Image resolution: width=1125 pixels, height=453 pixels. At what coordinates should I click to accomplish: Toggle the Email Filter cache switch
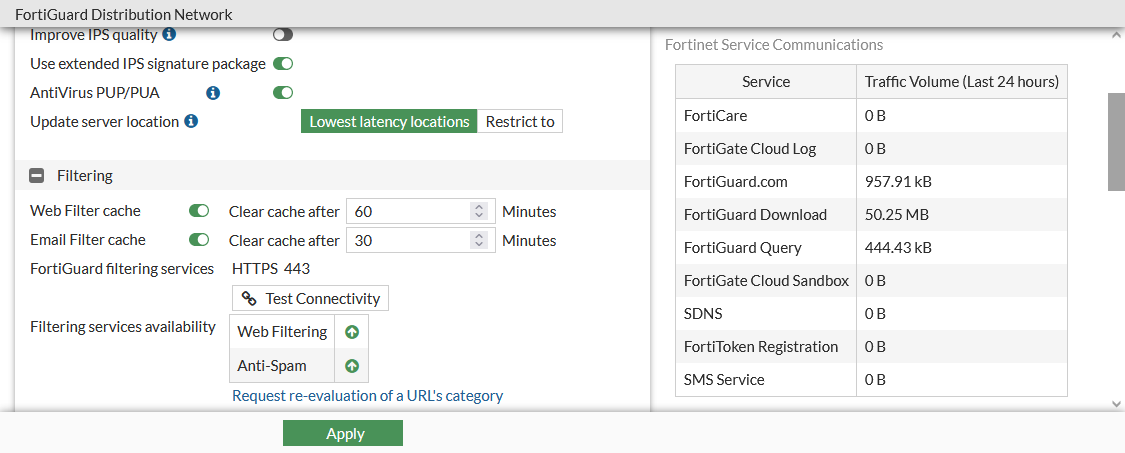pyautogui.click(x=199, y=240)
